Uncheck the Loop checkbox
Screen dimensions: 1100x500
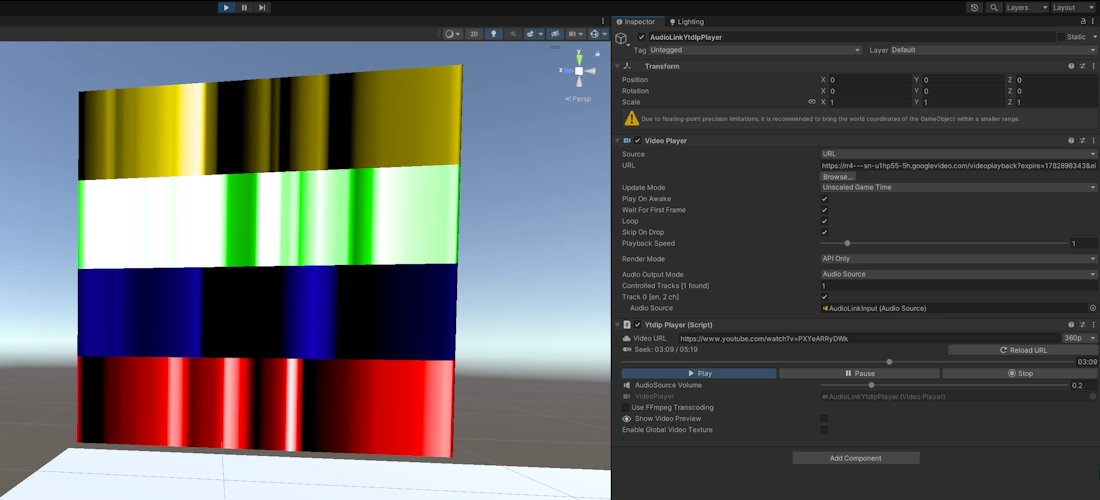(x=824, y=222)
